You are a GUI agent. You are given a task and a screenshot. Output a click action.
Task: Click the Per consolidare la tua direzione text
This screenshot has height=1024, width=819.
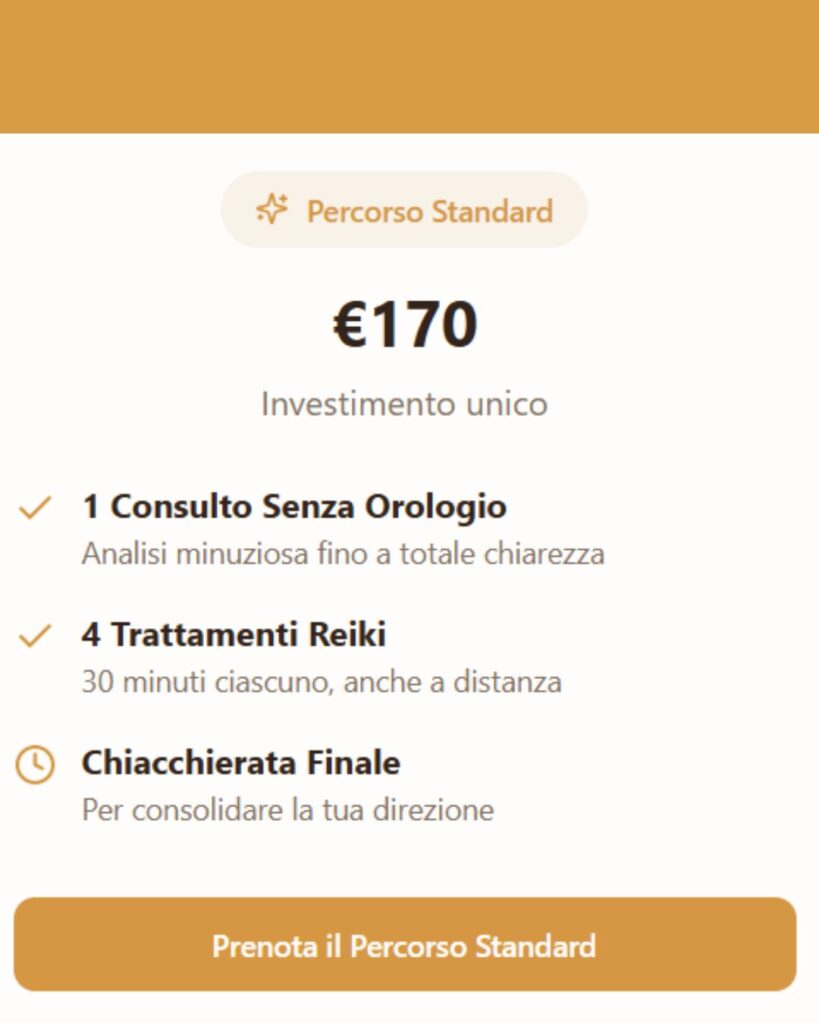point(287,809)
